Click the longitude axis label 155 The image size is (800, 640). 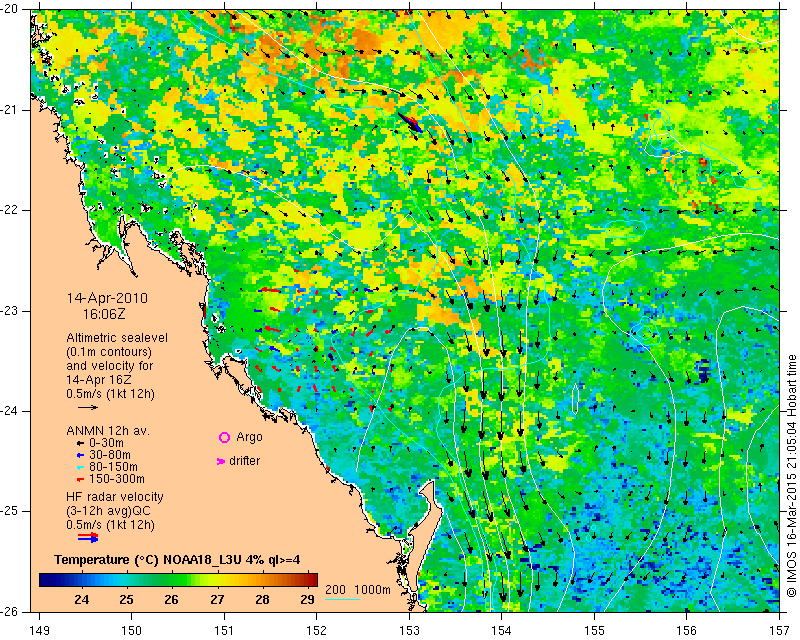click(594, 631)
